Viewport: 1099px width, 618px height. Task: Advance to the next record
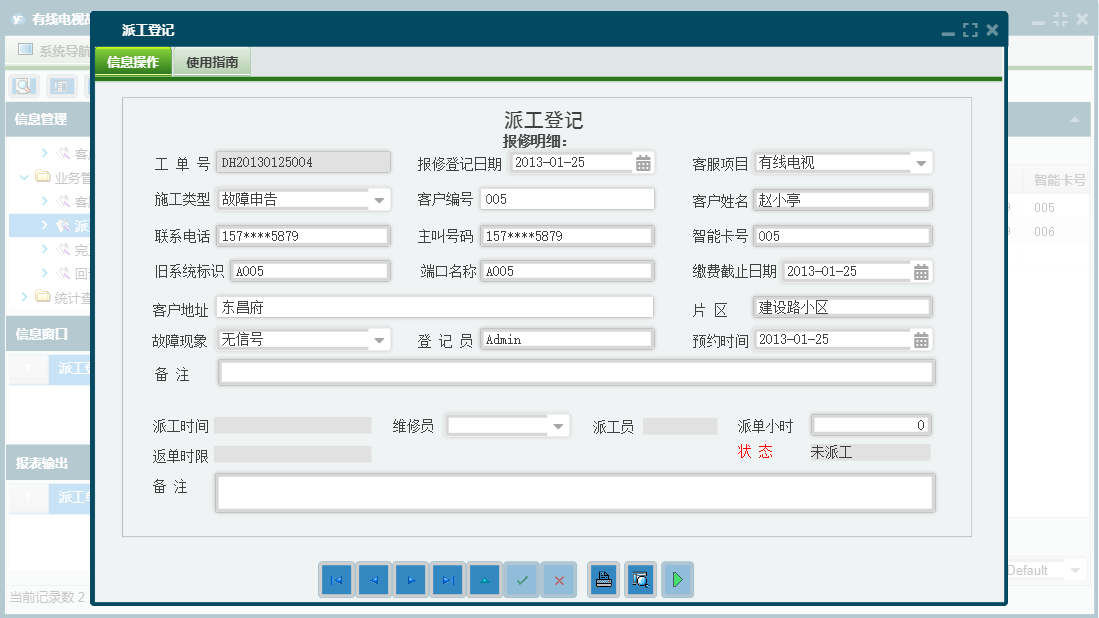tap(410, 579)
